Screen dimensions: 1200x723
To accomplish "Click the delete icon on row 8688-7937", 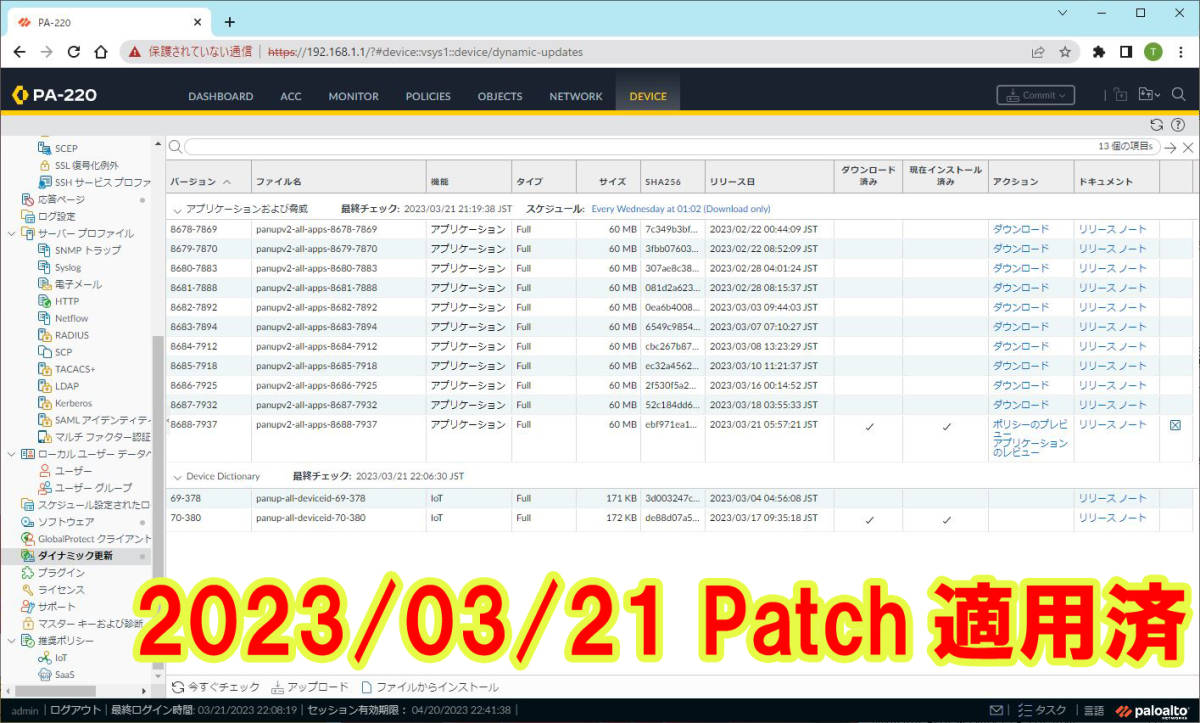I will 1175,425.
